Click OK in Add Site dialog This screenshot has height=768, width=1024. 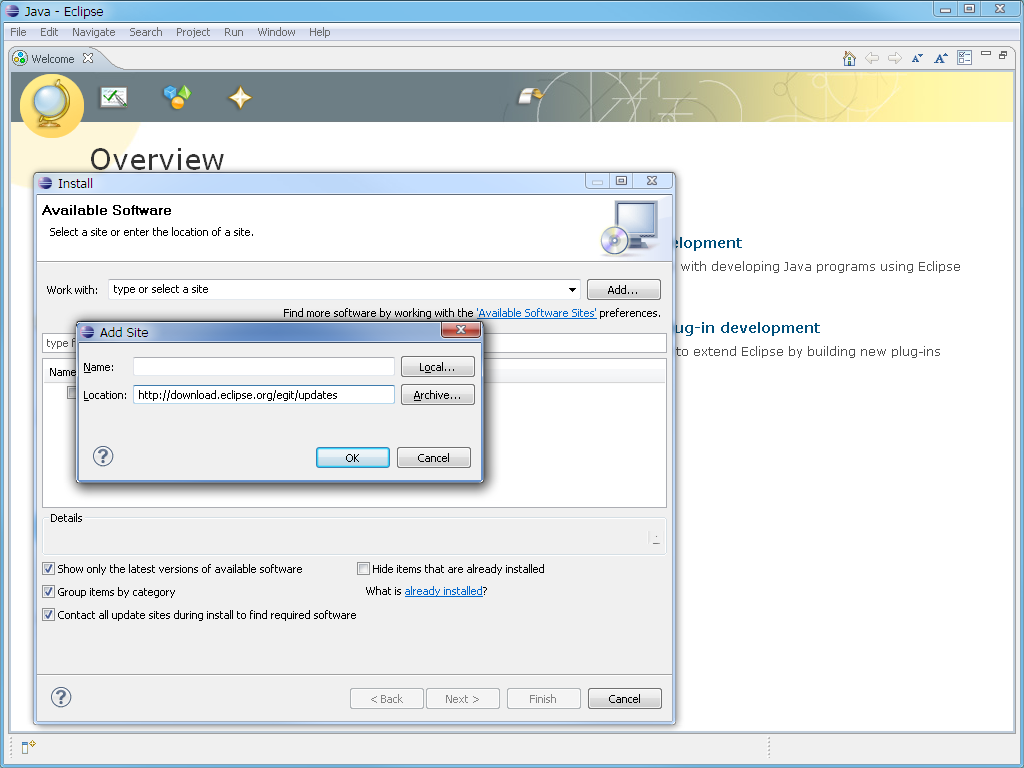(353, 458)
